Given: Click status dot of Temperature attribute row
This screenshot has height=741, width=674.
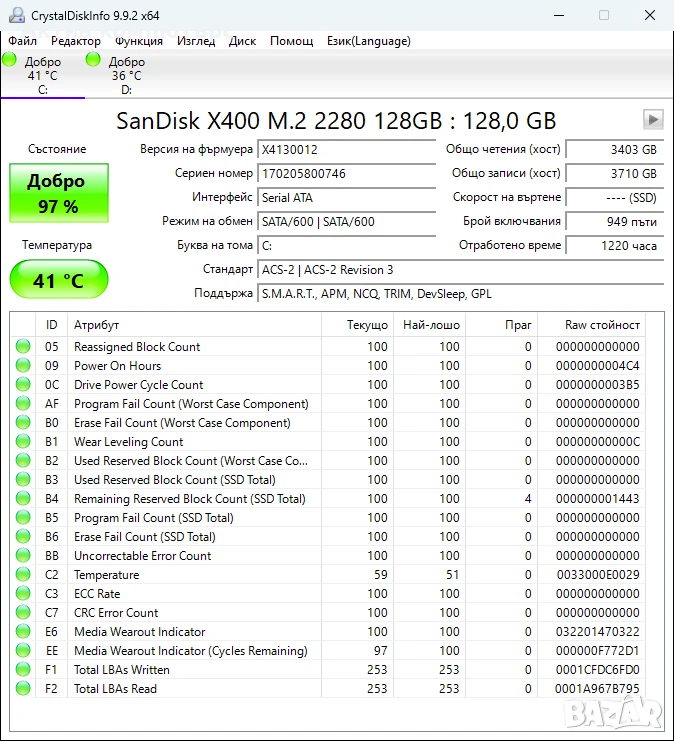Looking at the screenshot, I should (x=23, y=574).
